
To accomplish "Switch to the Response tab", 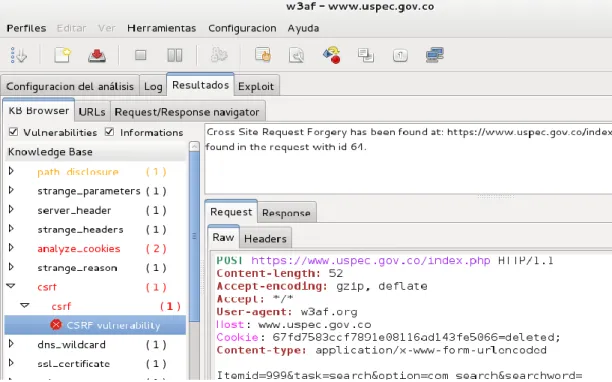I will pos(286,213).
